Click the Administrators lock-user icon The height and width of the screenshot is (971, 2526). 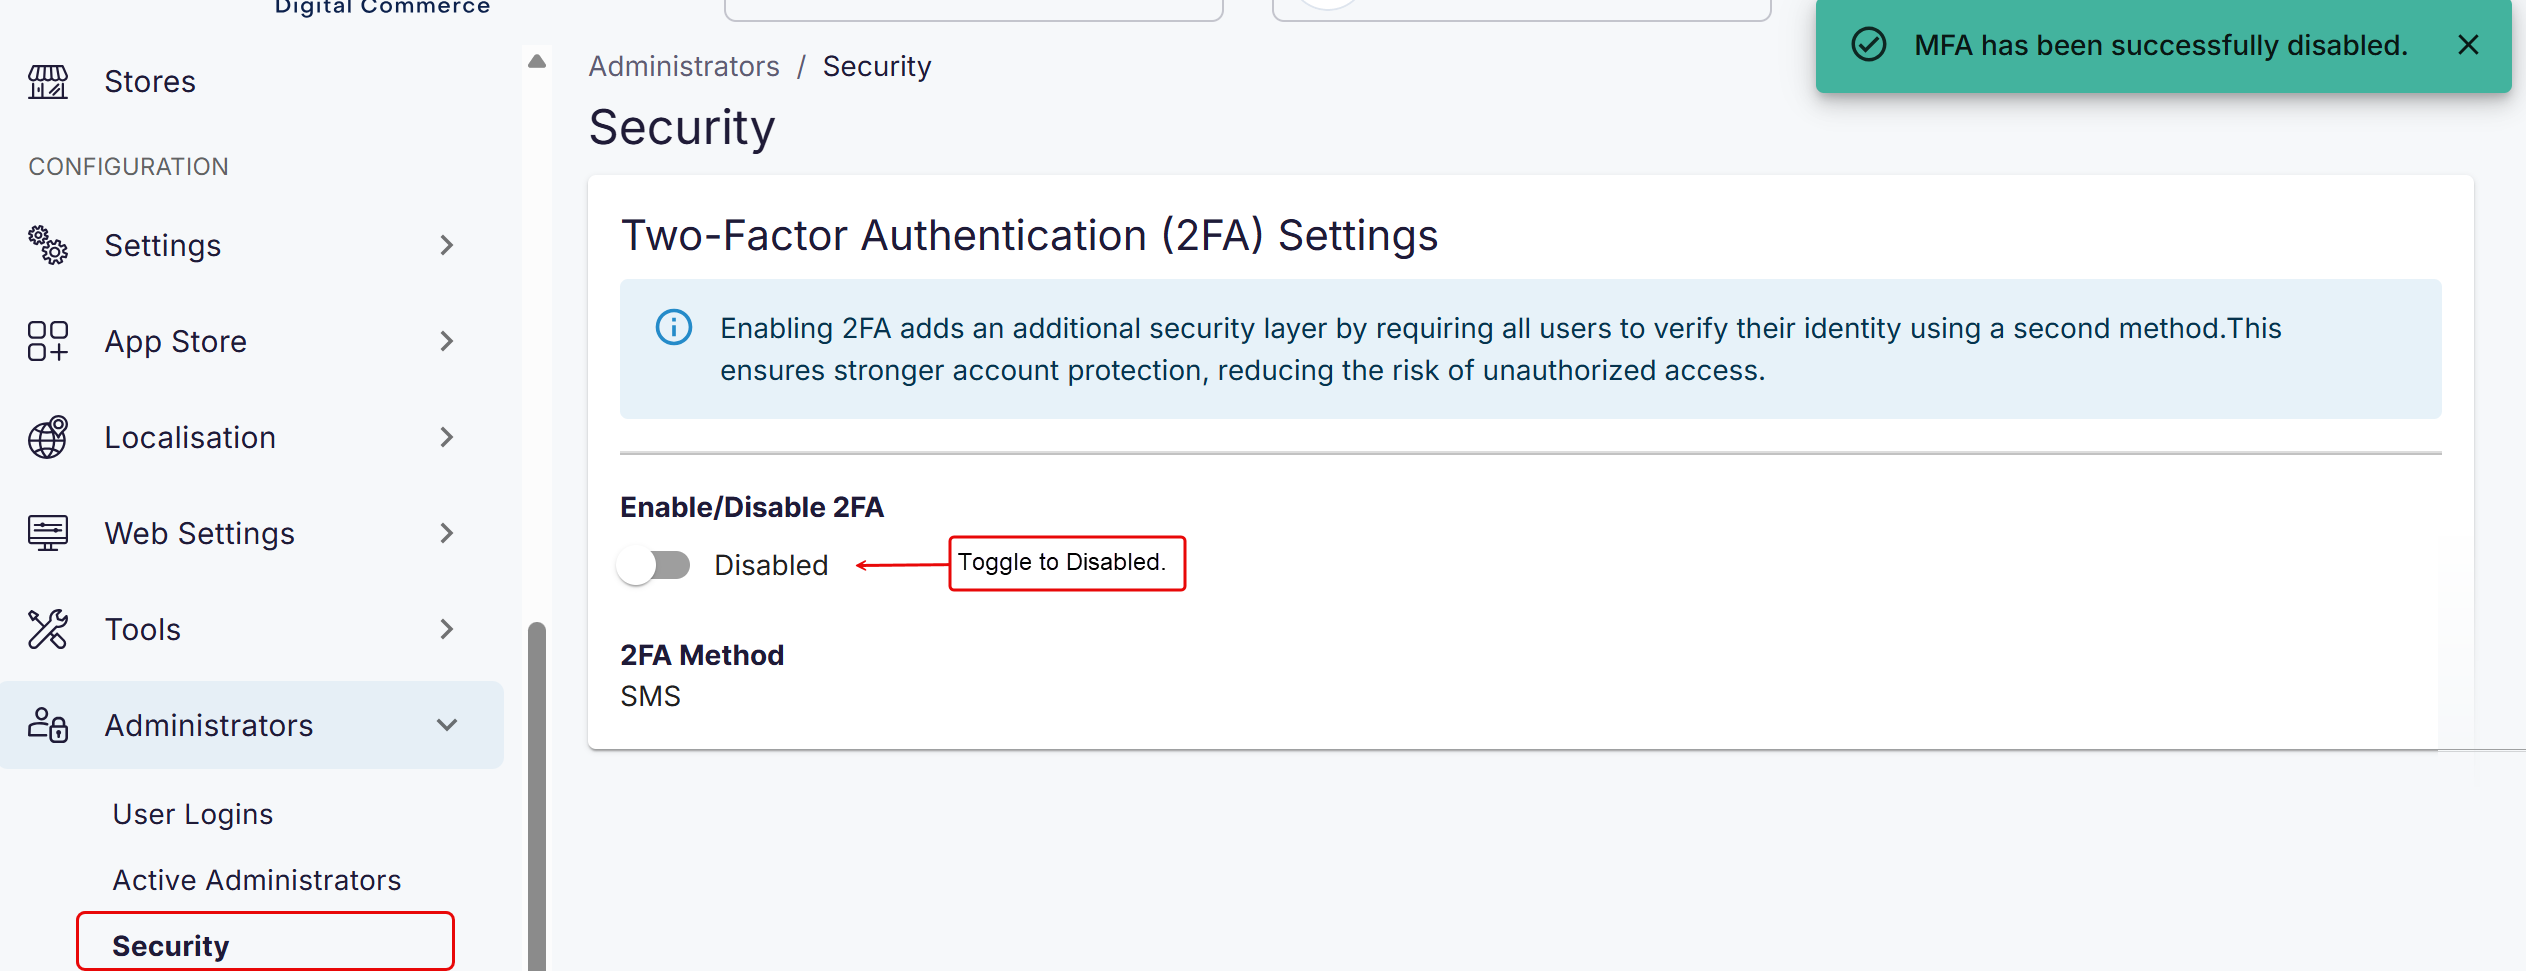47,725
